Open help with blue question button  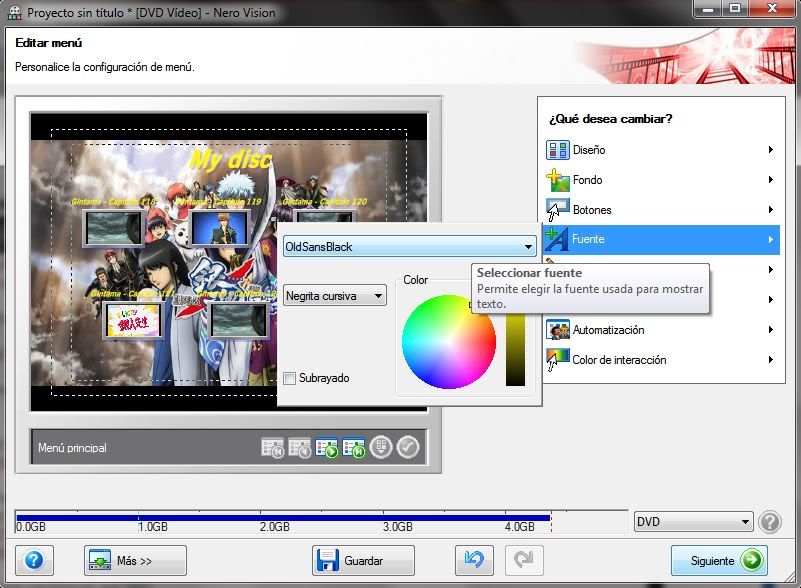(x=34, y=560)
